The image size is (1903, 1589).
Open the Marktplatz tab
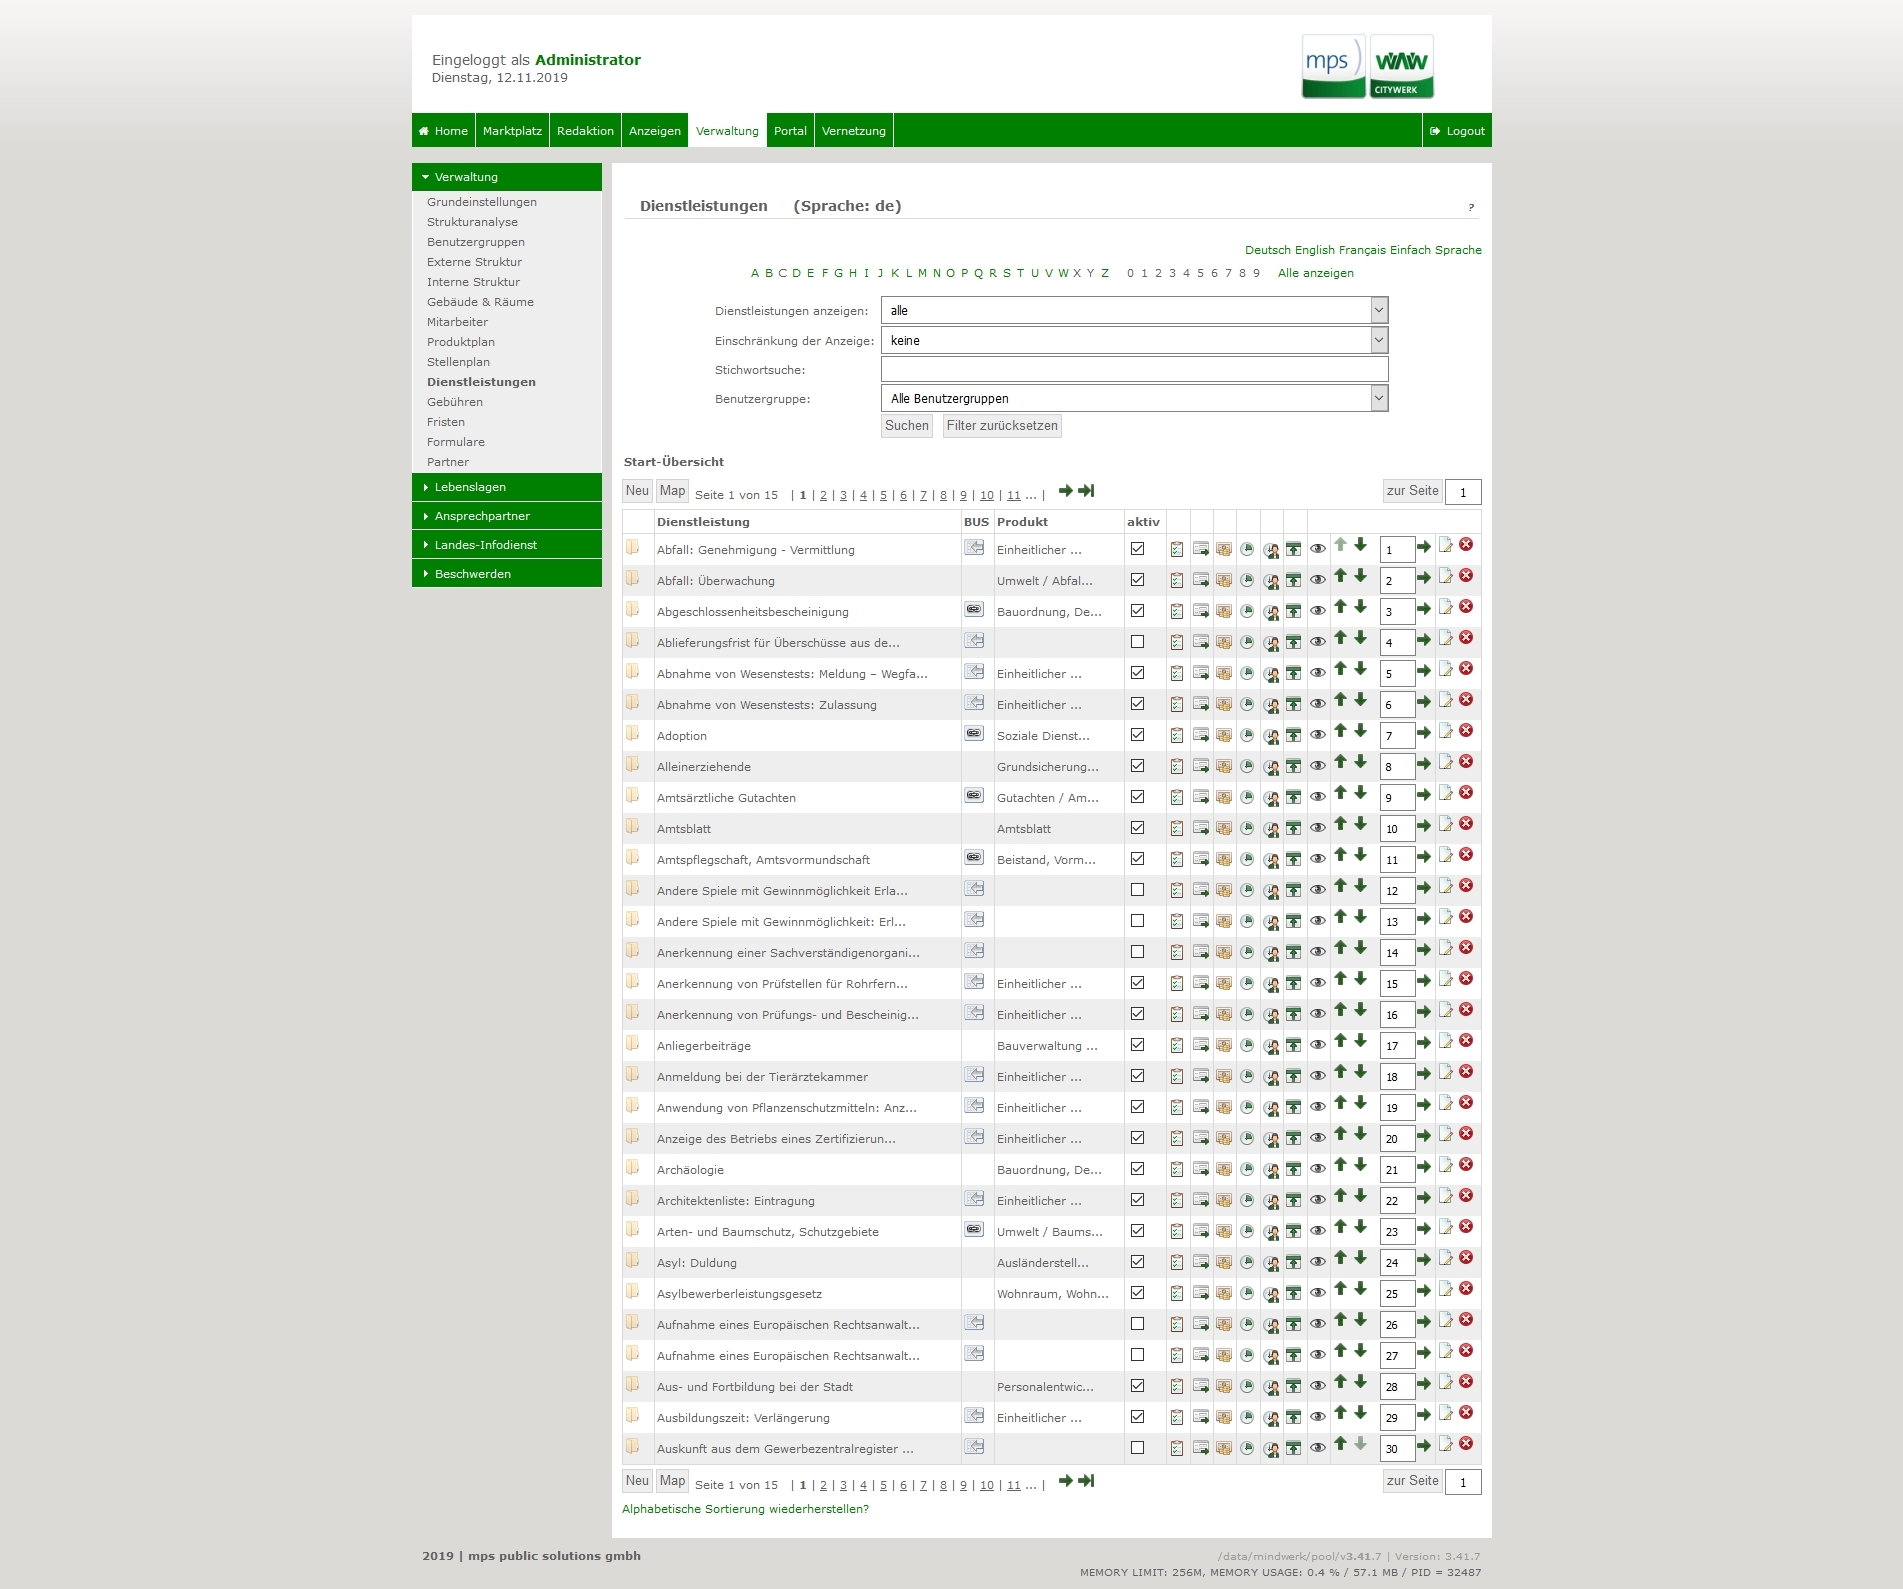(512, 131)
